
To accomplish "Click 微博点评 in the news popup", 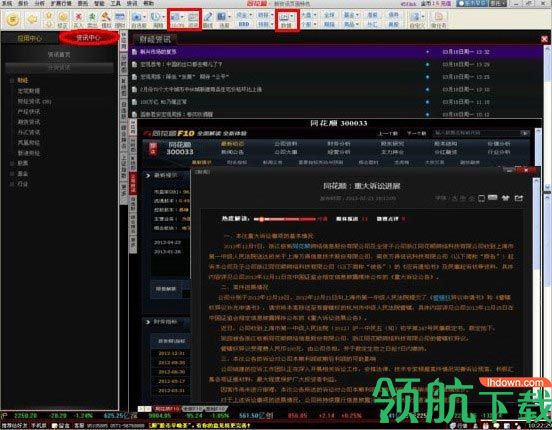I will 388,219.
